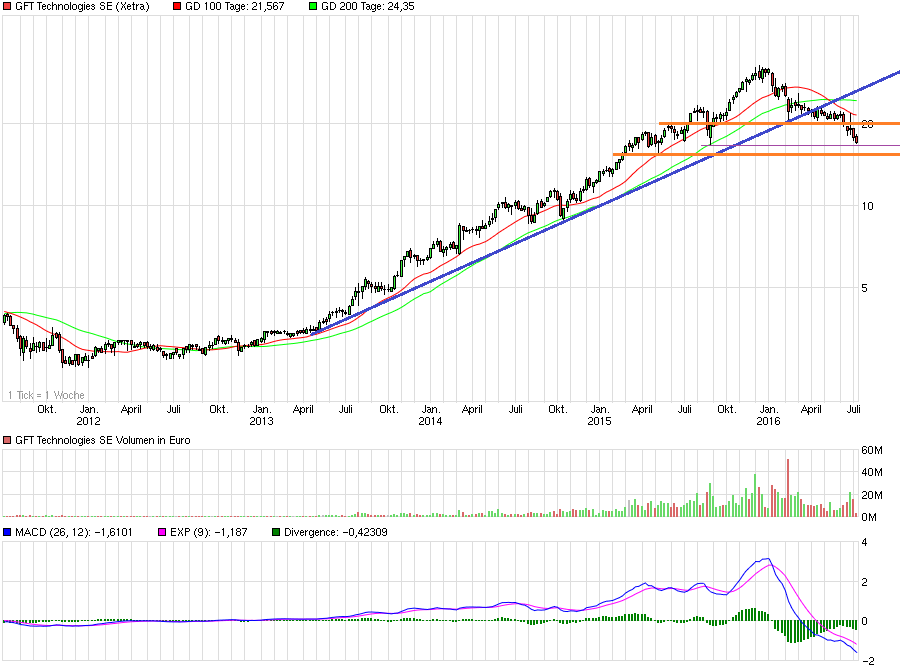Click the thin purple horizontal line at chart right
The image size is (900, 670).
(x=800, y=146)
